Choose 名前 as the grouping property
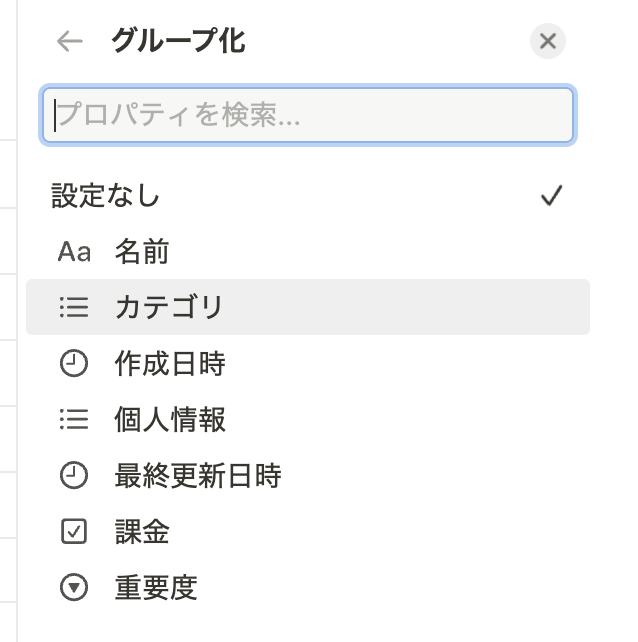Image resolution: width=638 pixels, height=642 pixels. [308, 251]
